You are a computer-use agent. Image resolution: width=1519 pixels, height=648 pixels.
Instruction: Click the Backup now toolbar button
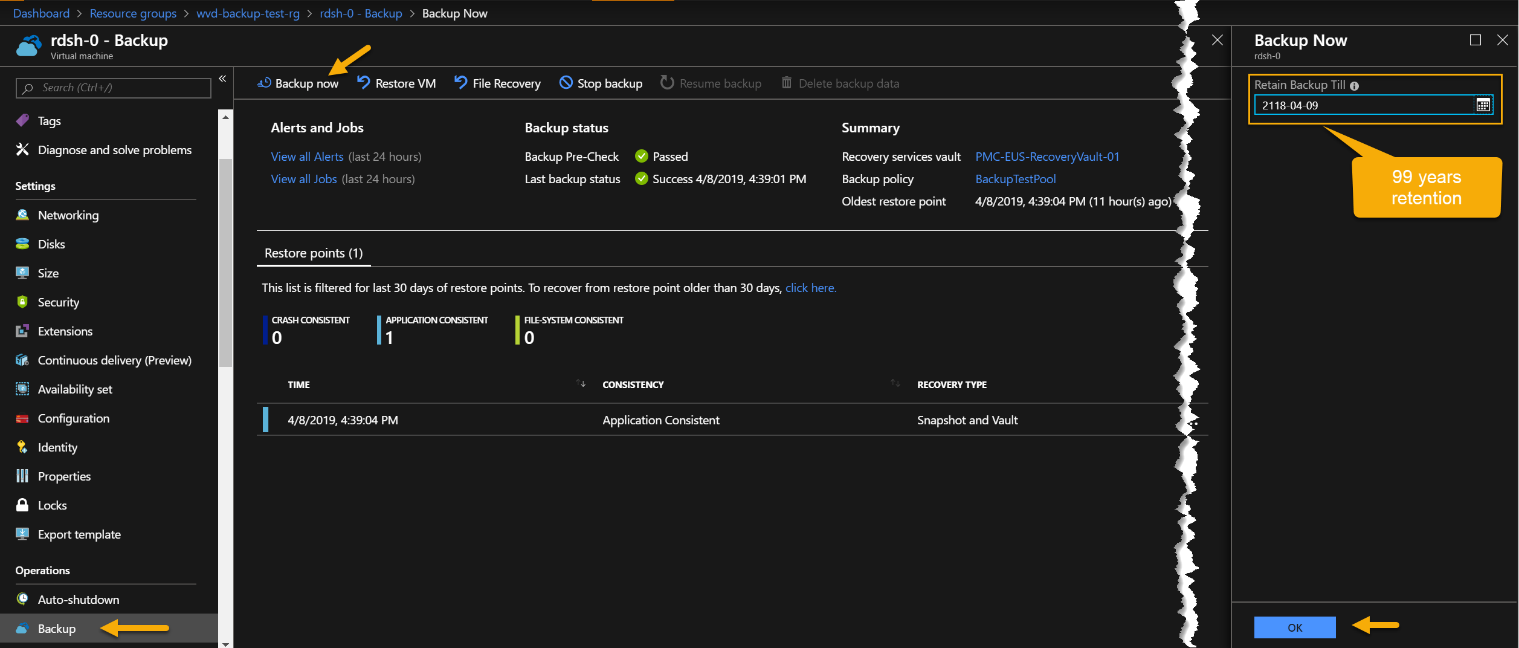point(298,84)
